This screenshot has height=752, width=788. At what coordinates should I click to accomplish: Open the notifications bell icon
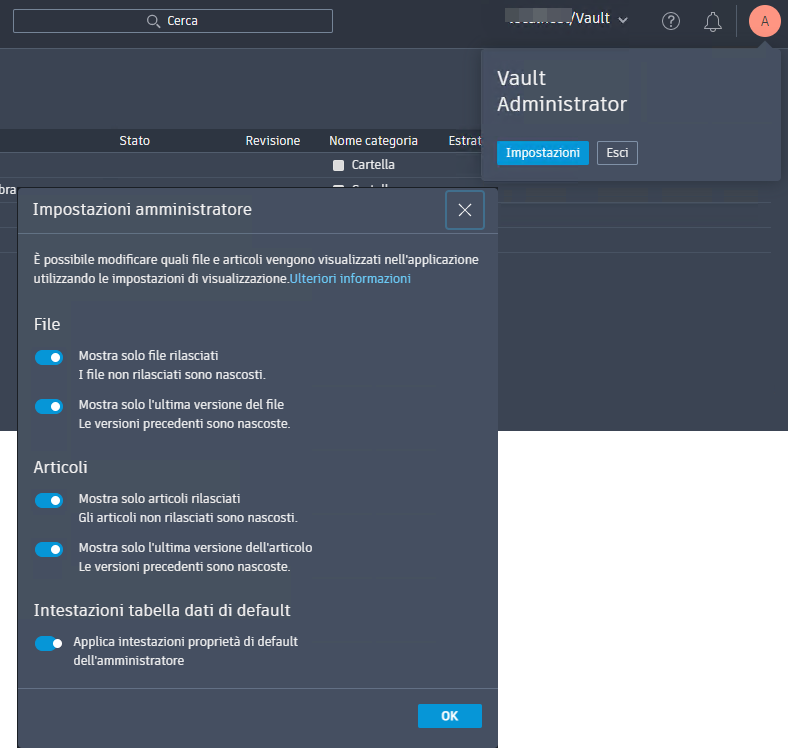[x=712, y=22]
